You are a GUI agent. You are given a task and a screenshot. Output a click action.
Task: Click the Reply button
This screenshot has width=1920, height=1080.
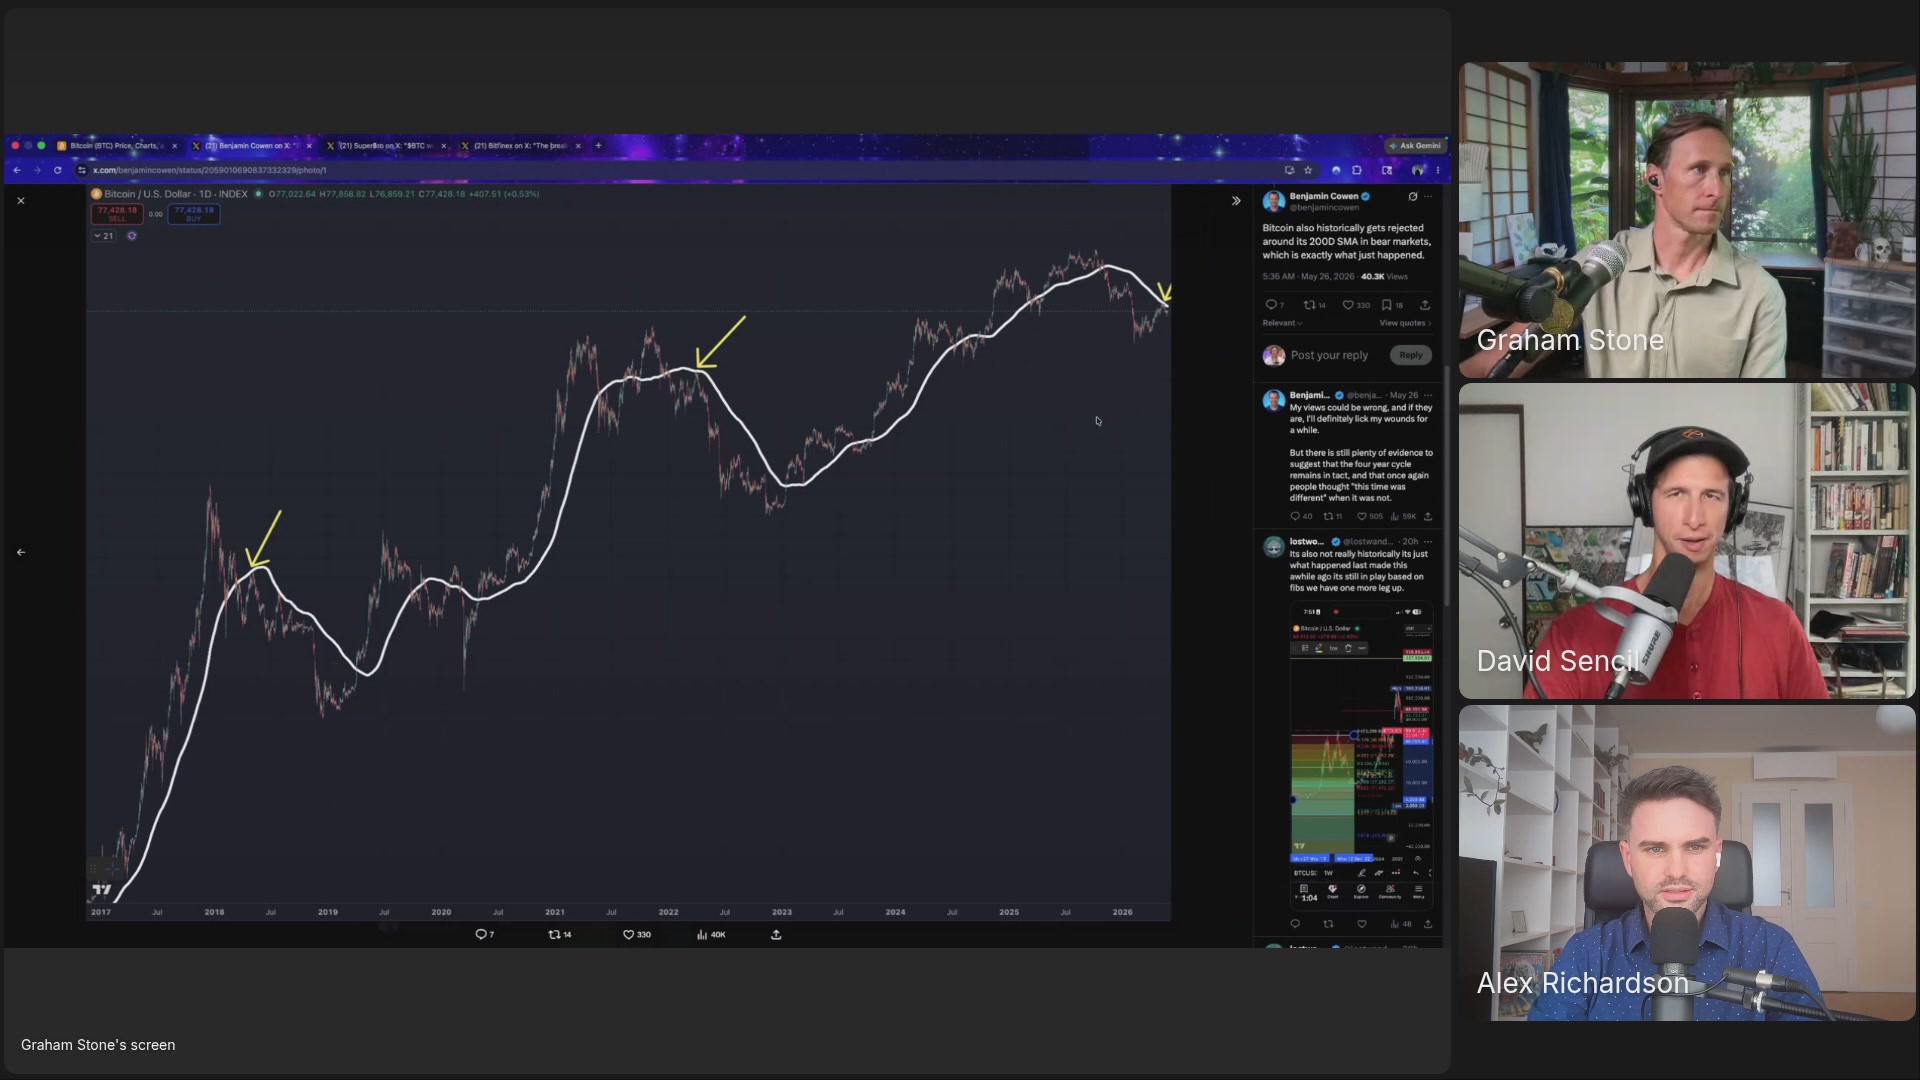coord(1411,355)
